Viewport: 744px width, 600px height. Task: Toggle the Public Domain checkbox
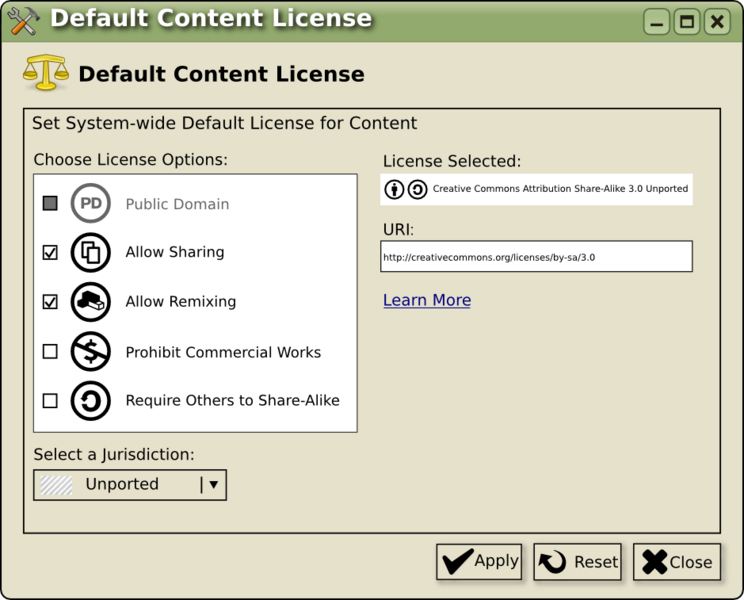point(50,203)
